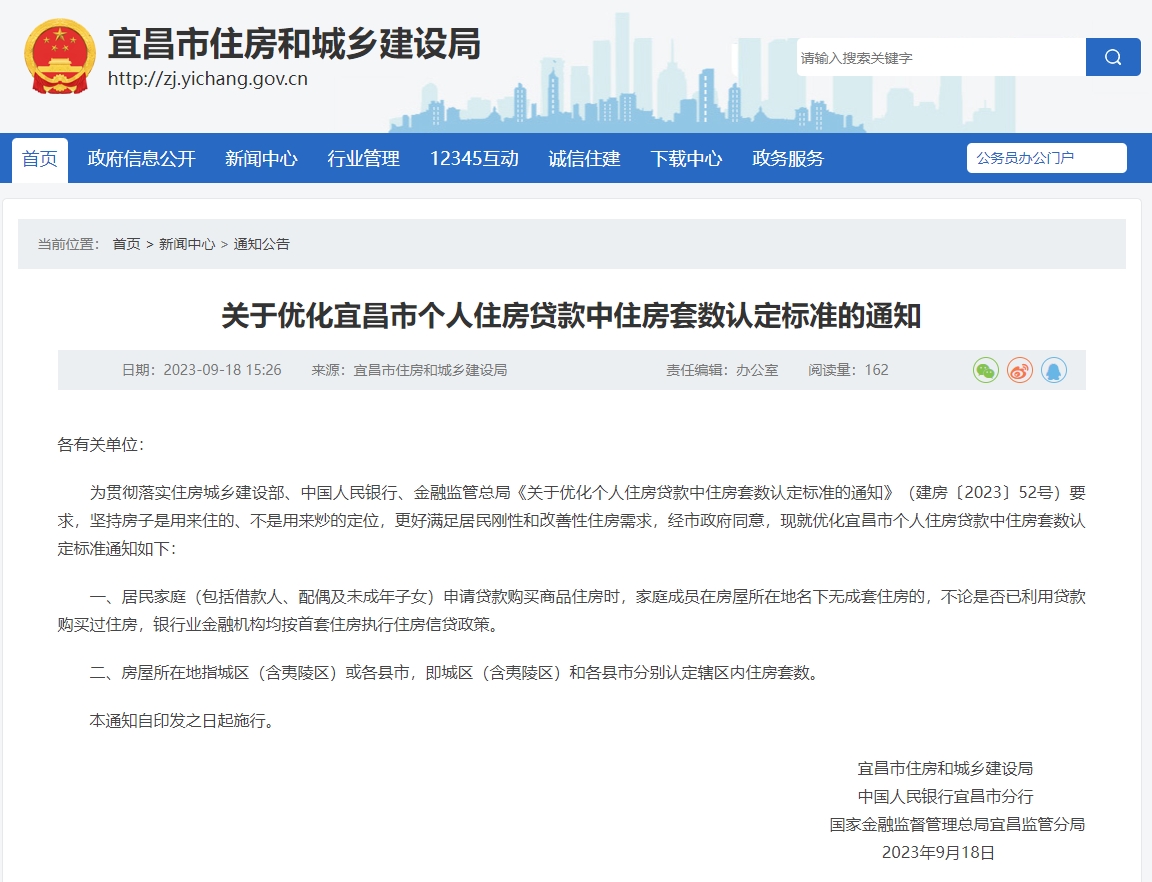1152x882 pixels.
Task: Focus the 请输入搜索关键字 search box
Action: coord(940,58)
